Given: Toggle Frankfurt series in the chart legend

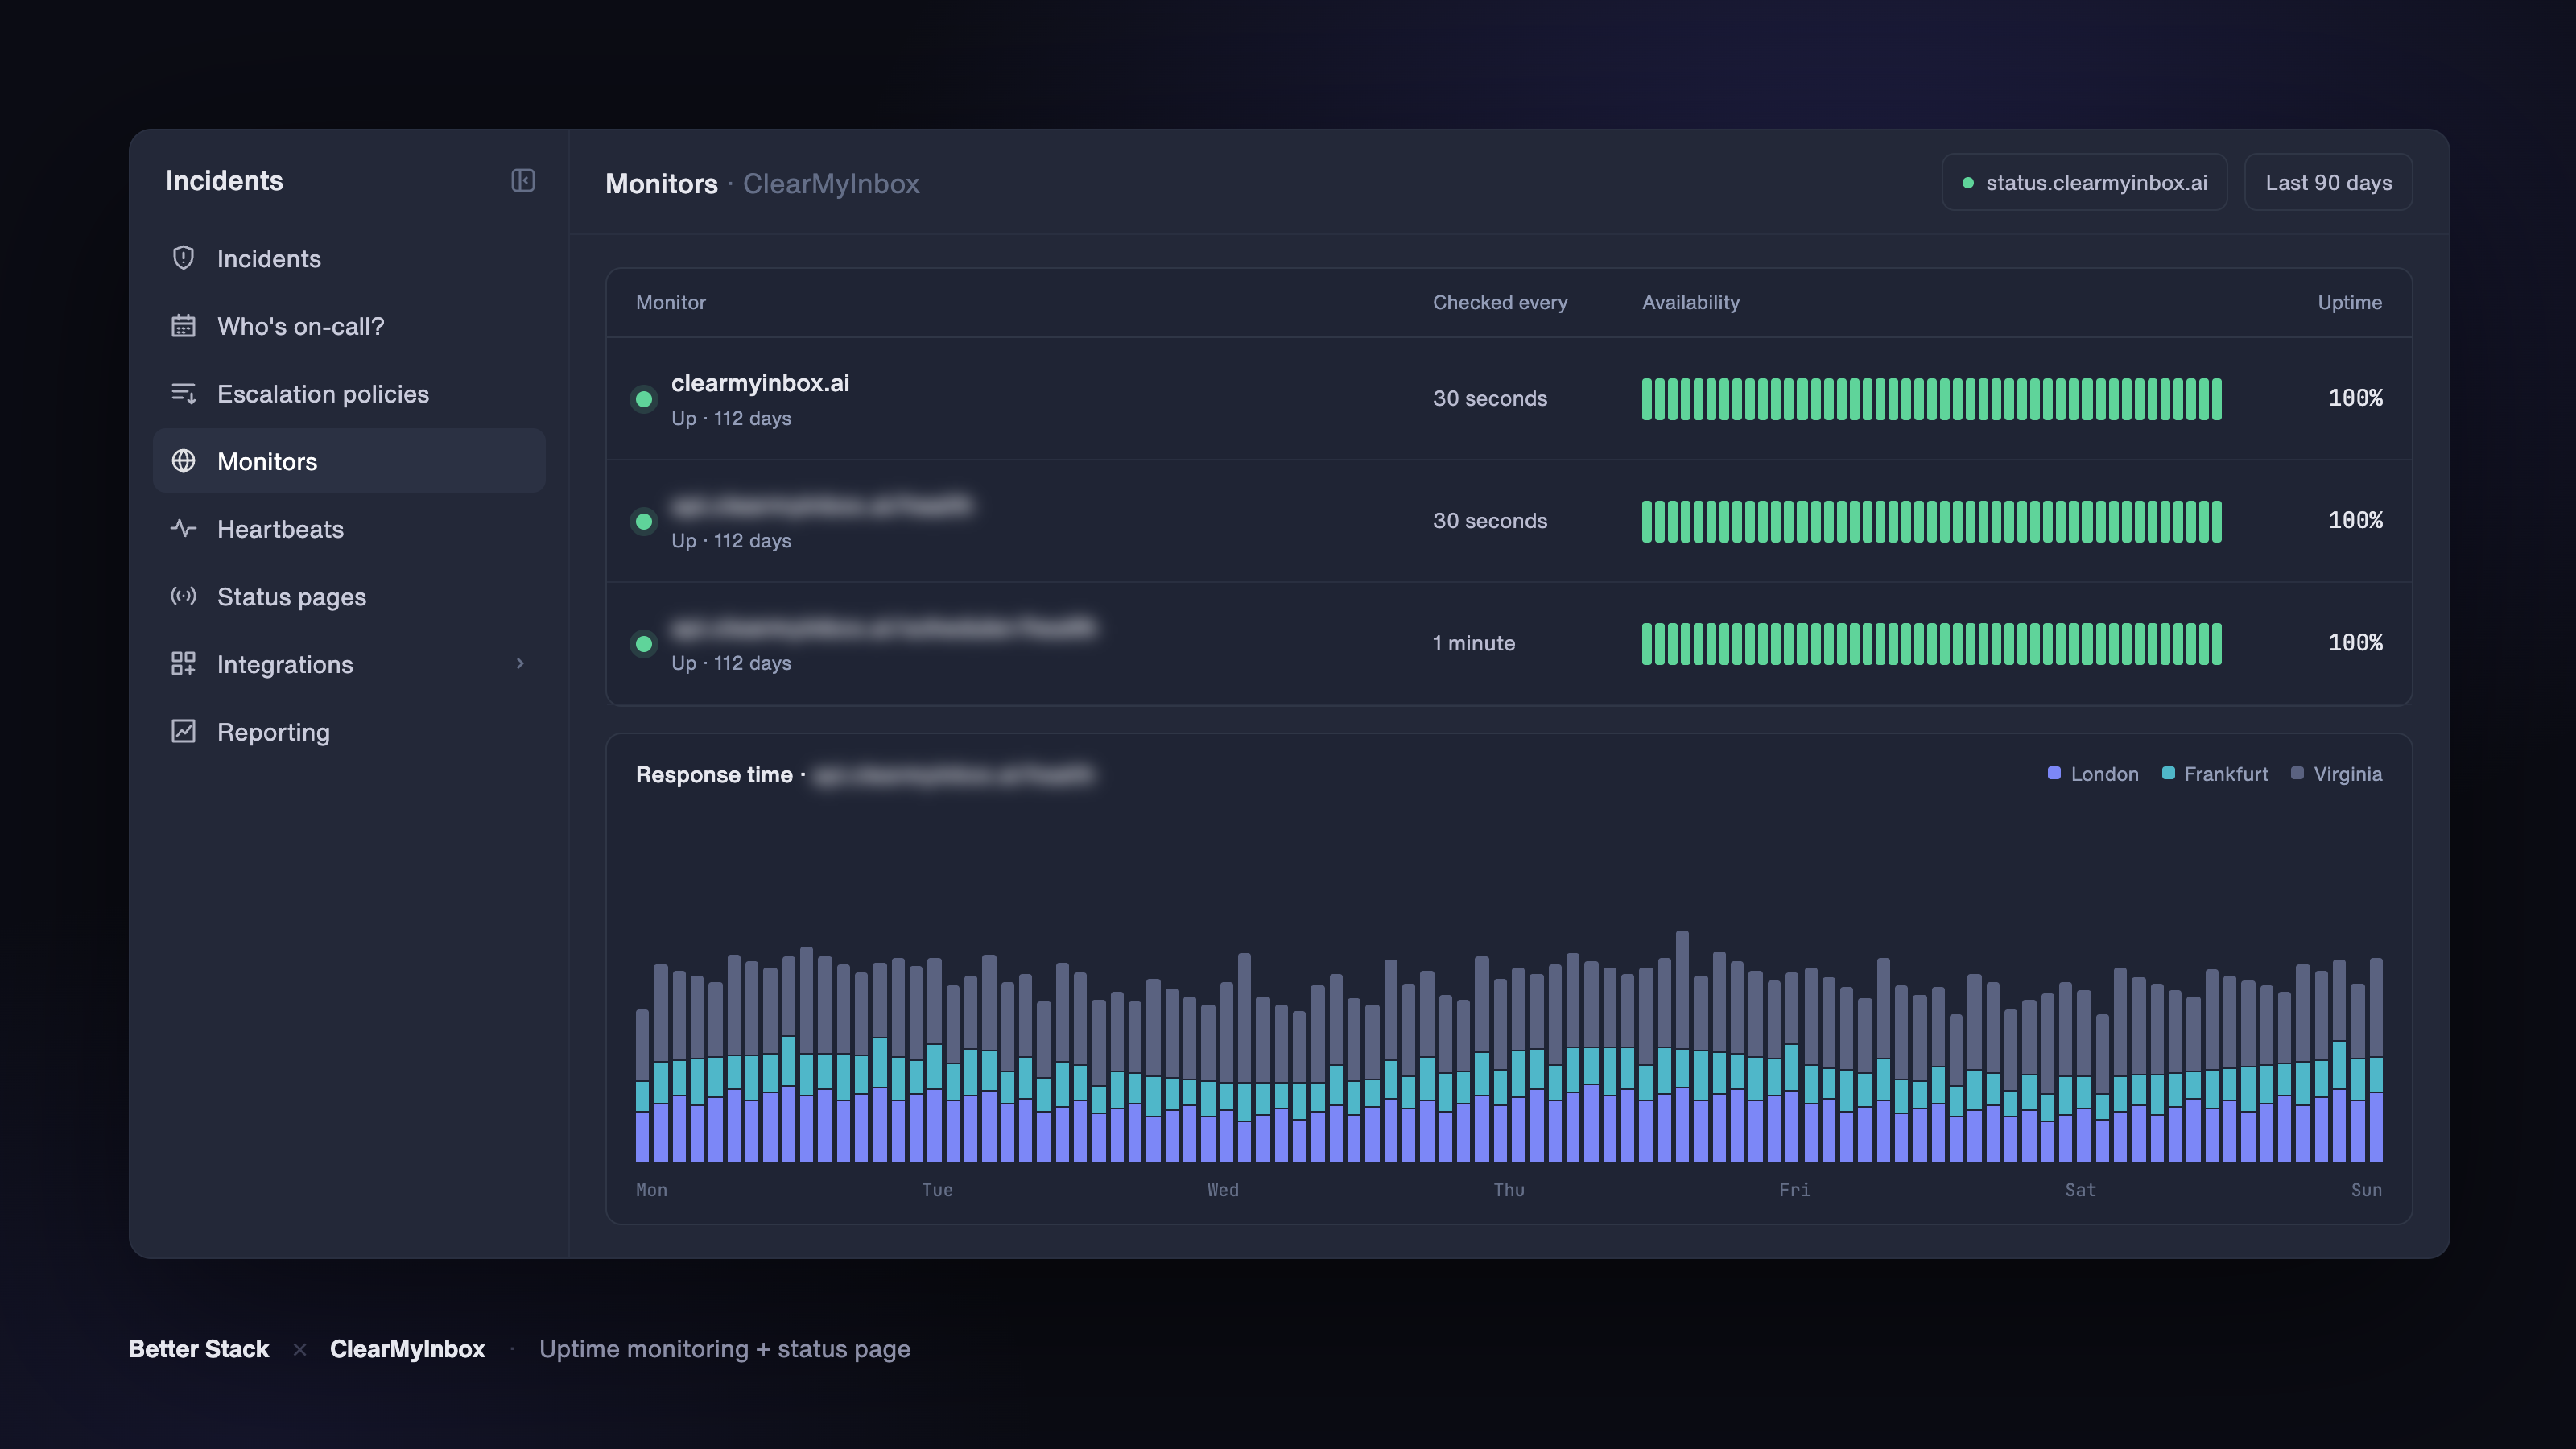Looking at the screenshot, I should click(x=2215, y=774).
